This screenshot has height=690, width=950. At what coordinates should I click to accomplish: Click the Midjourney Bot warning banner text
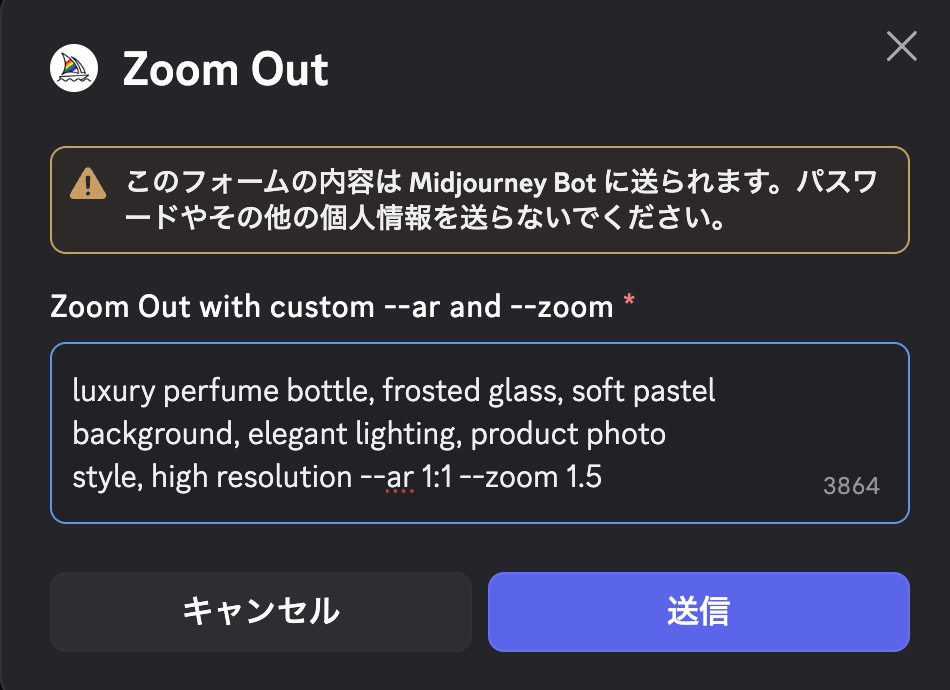click(500, 200)
